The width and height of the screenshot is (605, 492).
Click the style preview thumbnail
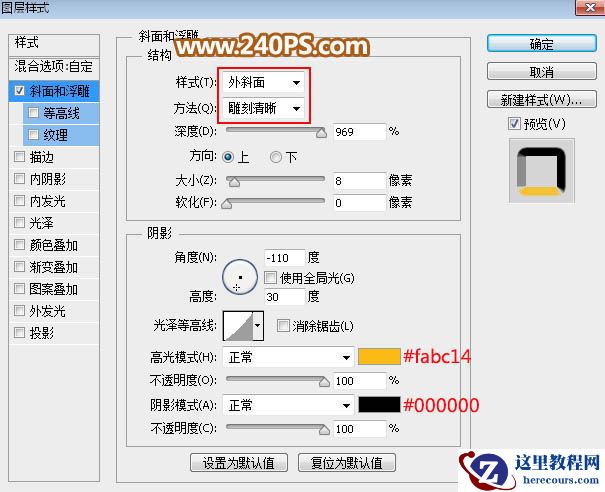point(541,170)
